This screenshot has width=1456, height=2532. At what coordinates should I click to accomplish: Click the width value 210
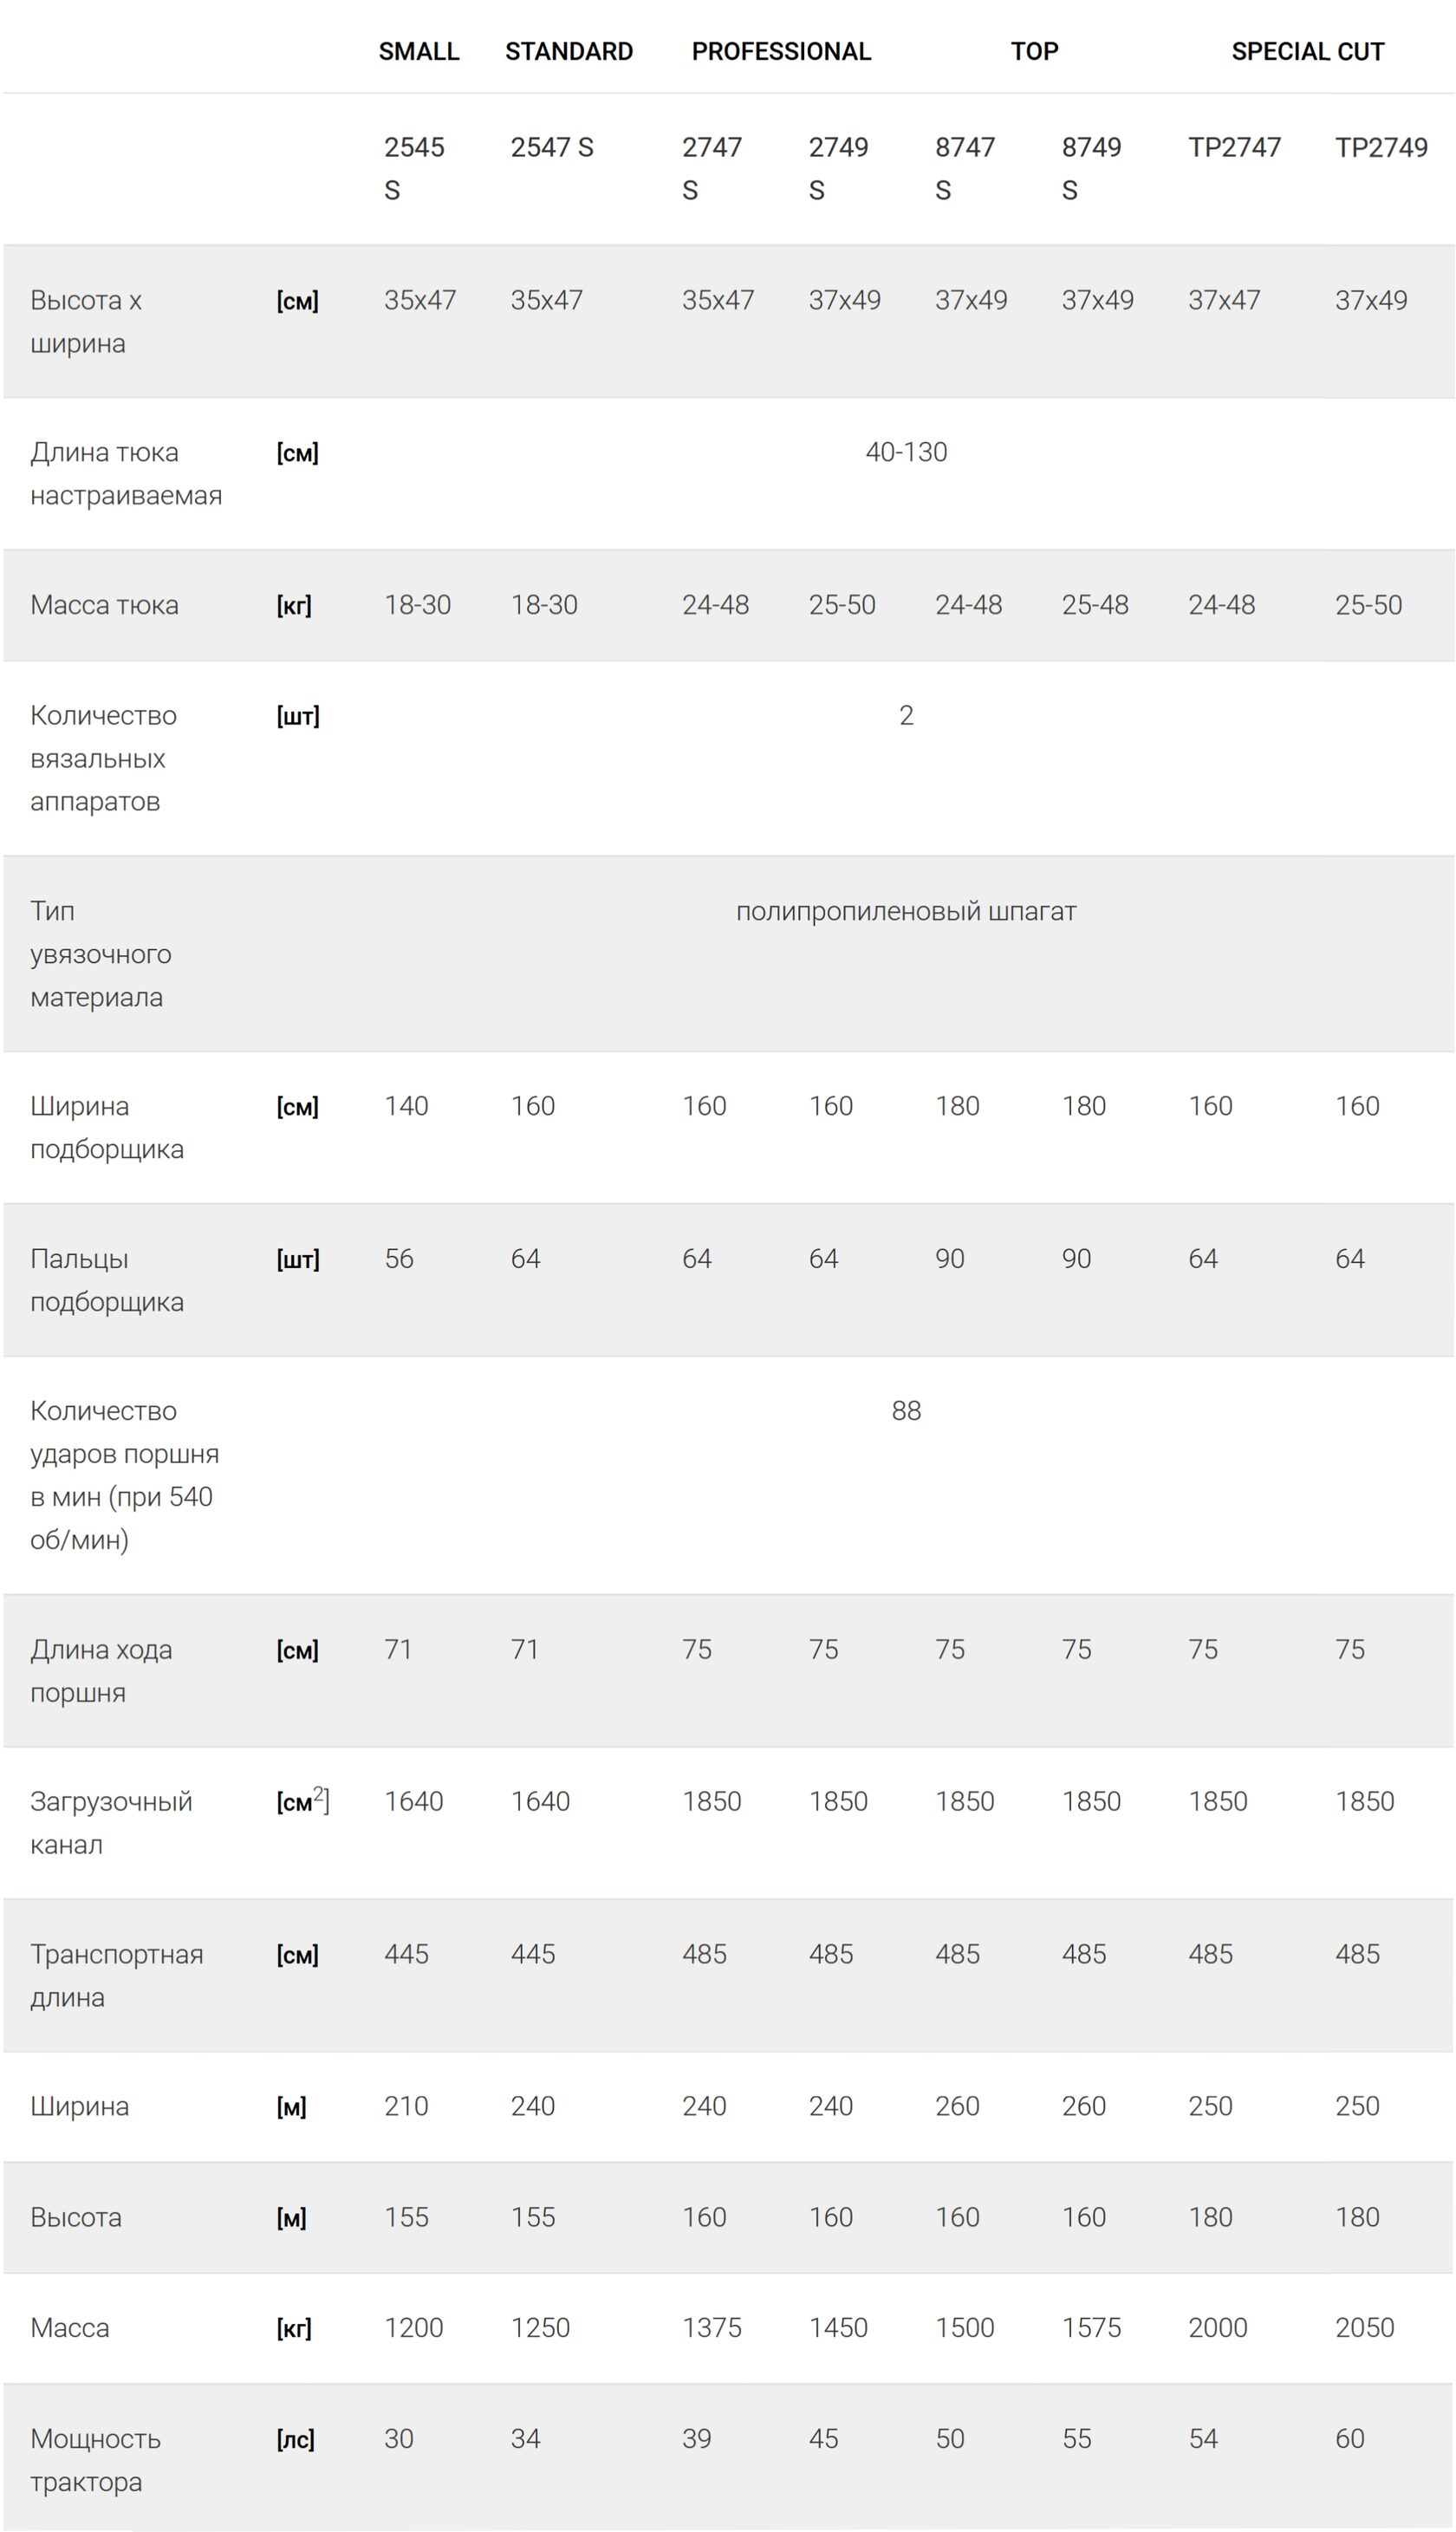point(406,2106)
